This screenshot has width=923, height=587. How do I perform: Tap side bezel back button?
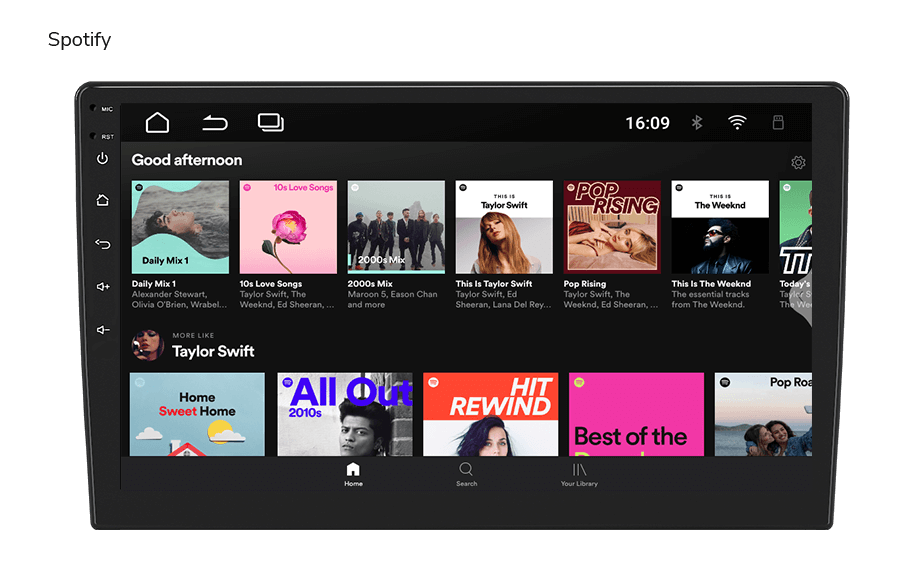[x=103, y=244]
